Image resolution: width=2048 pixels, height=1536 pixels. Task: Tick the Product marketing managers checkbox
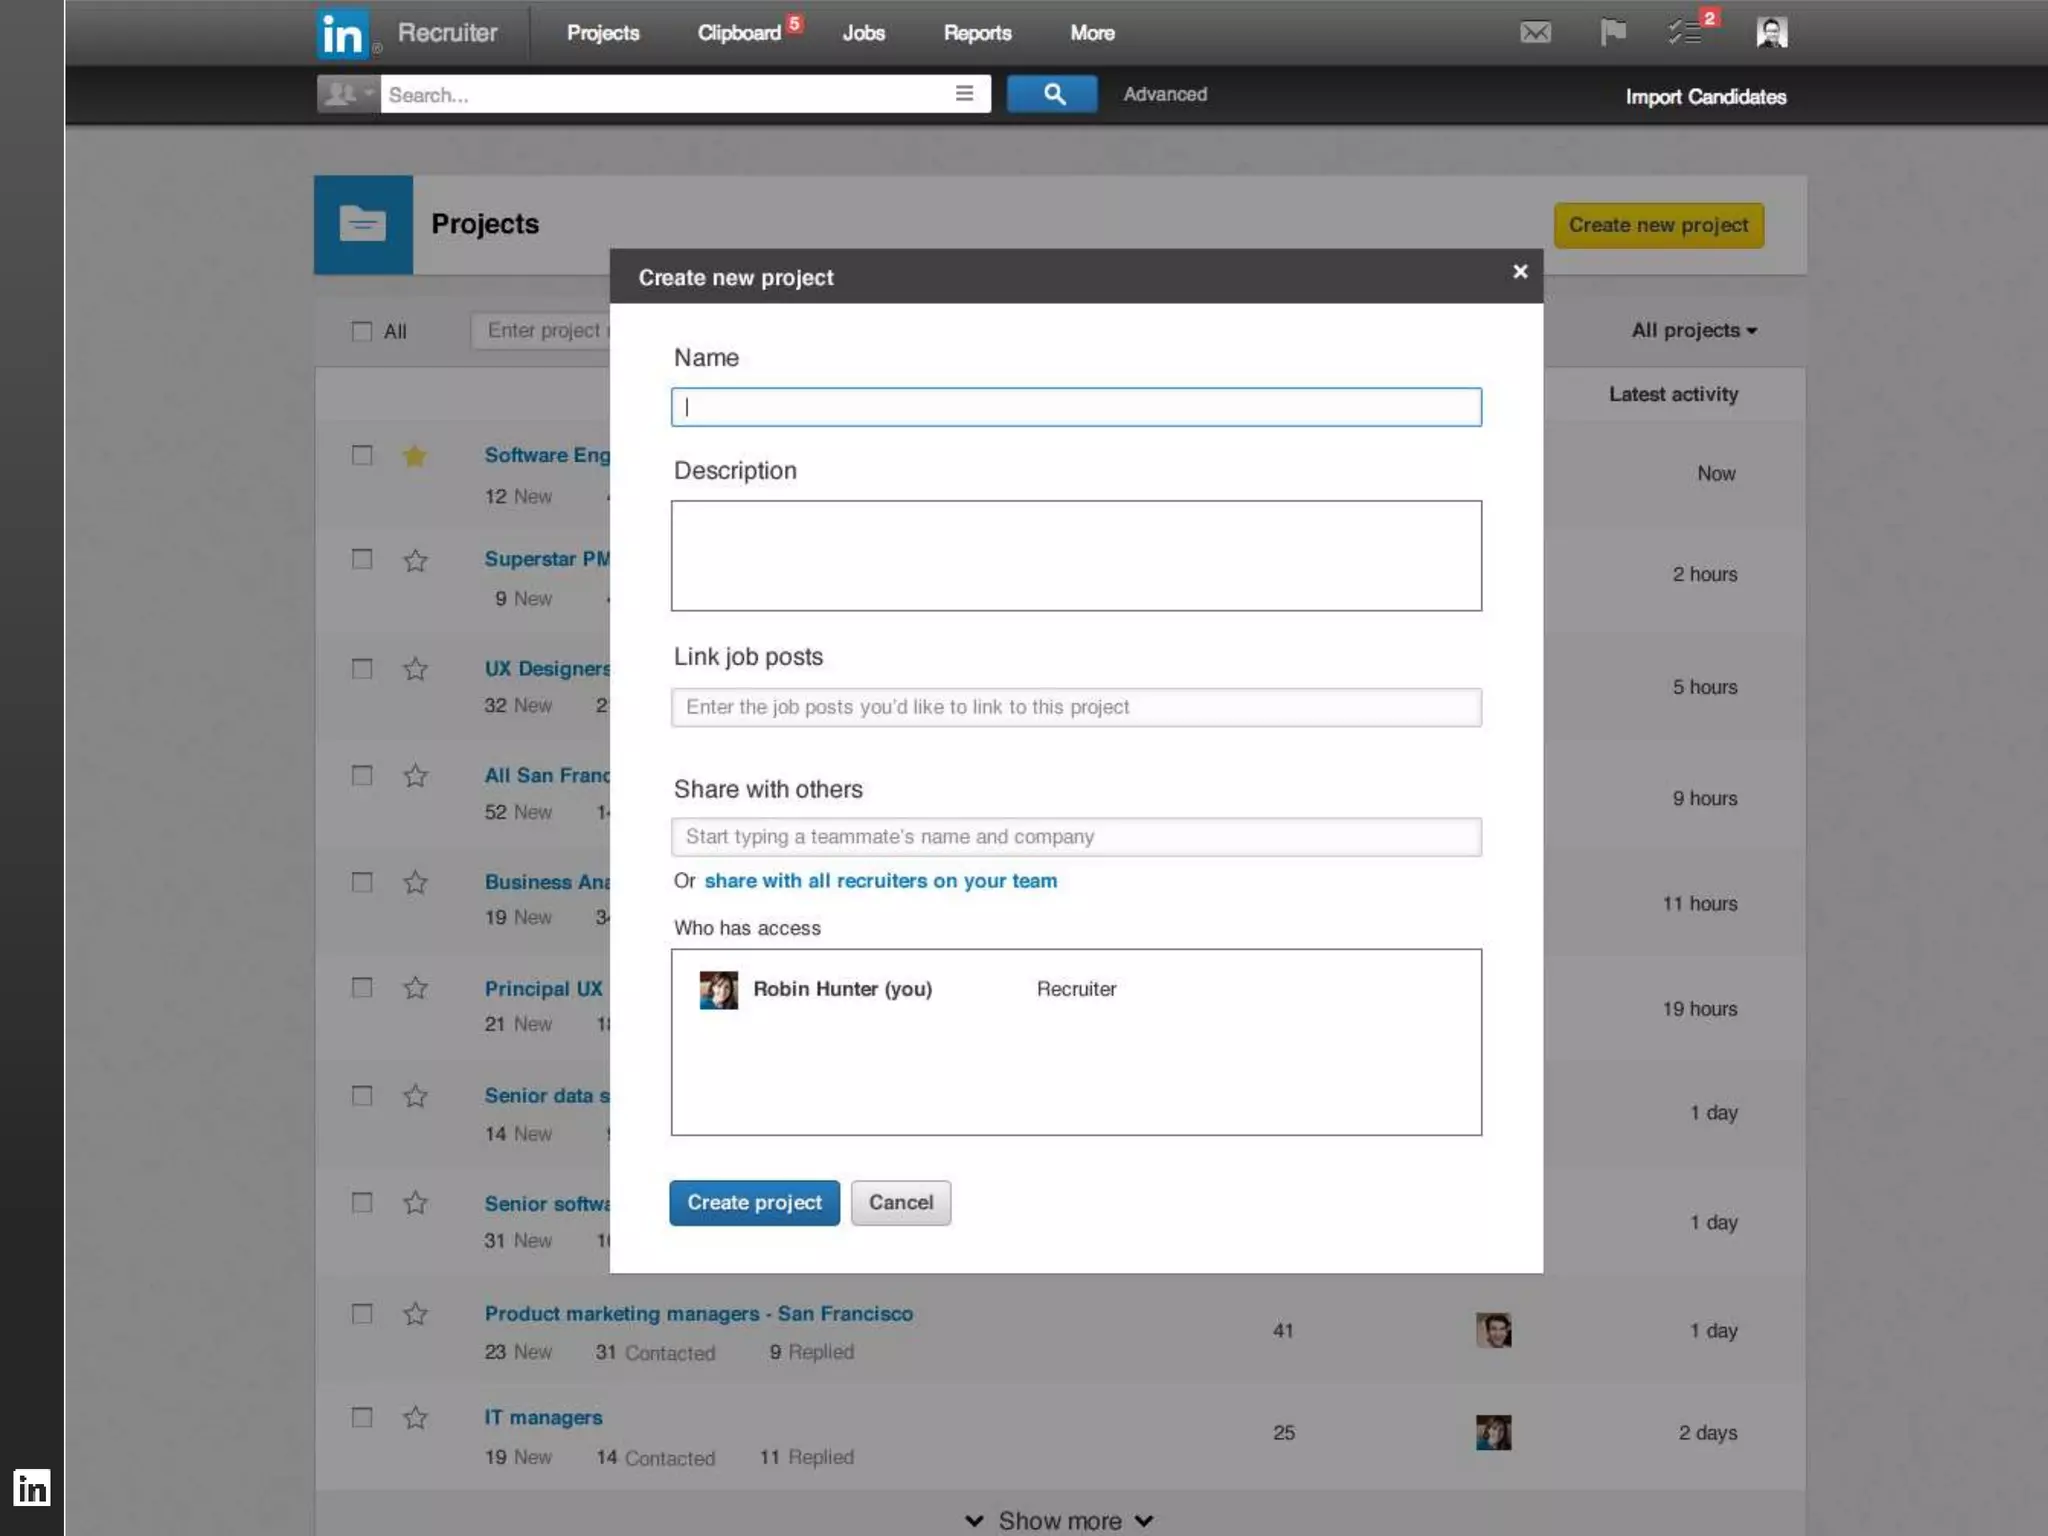pyautogui.click(x=362, y=1314)
